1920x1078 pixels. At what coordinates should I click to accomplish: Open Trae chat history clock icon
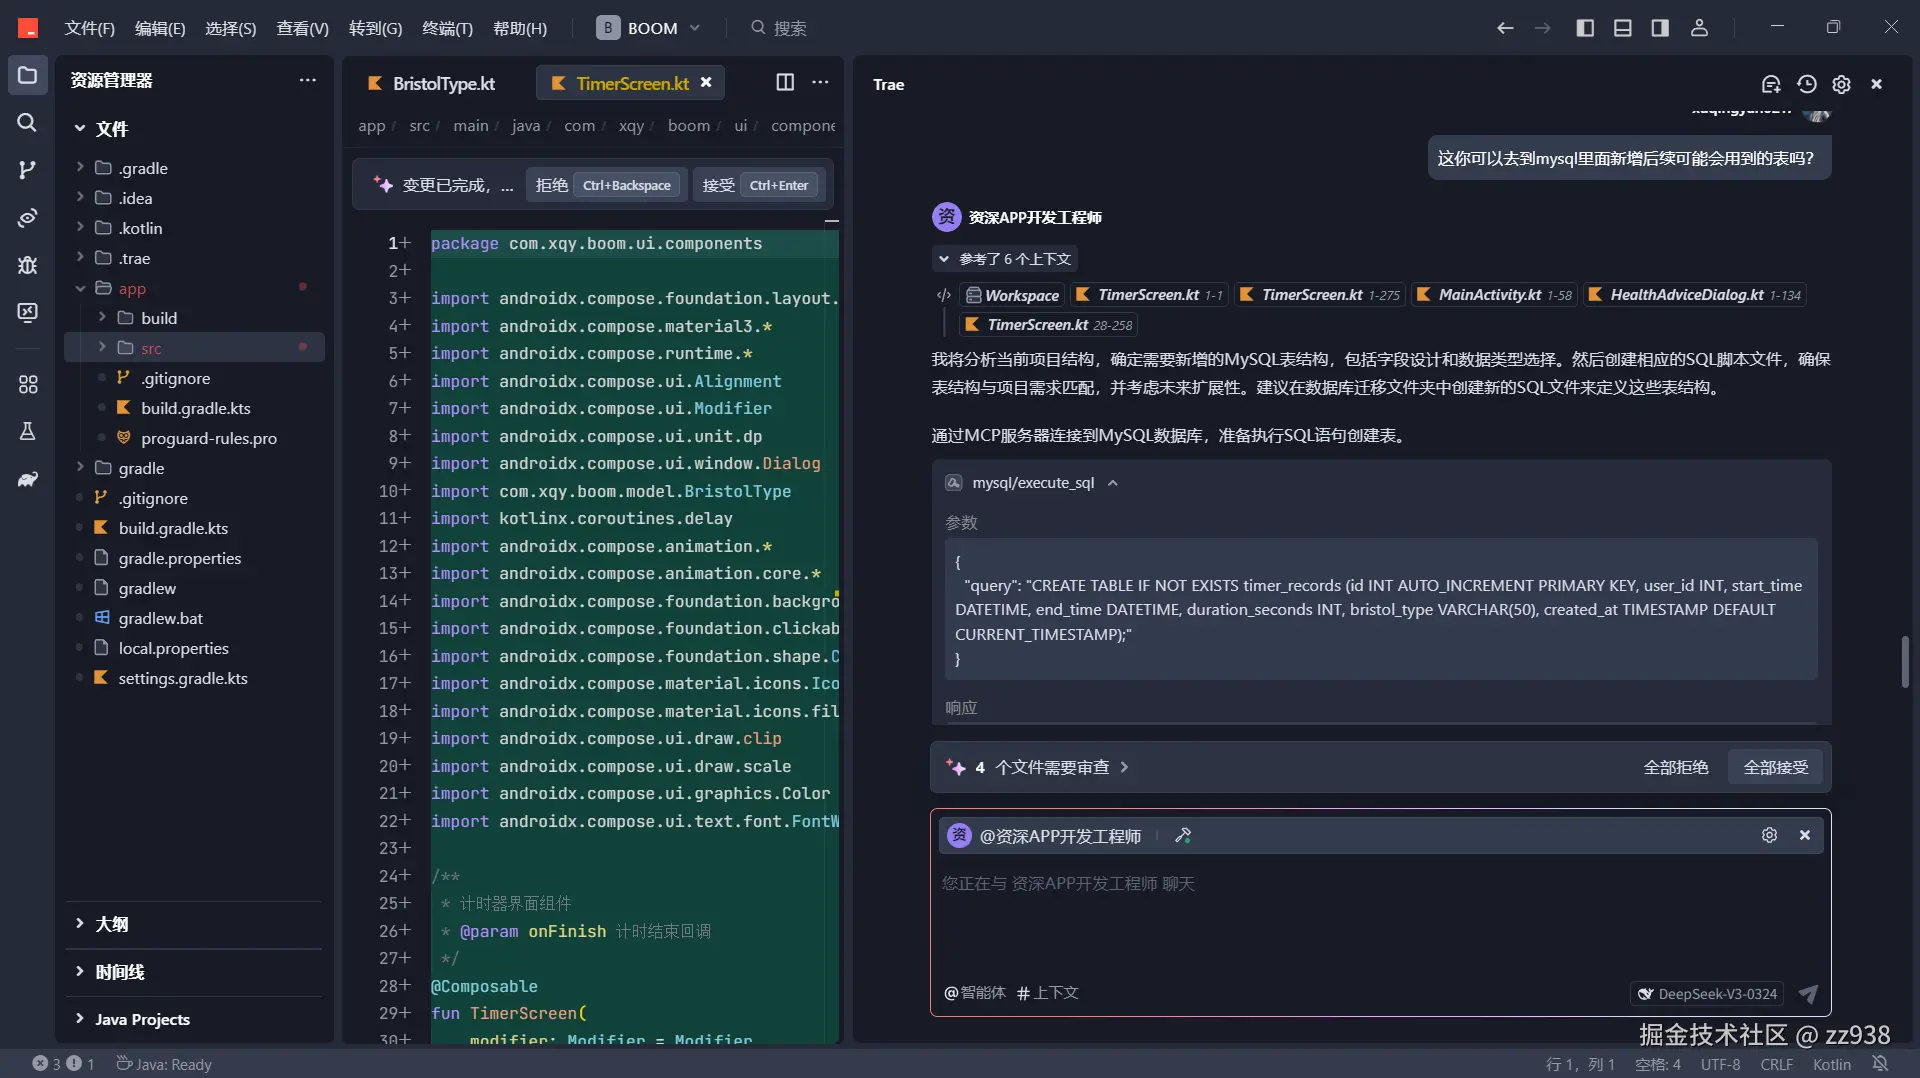click(1806, 85)
